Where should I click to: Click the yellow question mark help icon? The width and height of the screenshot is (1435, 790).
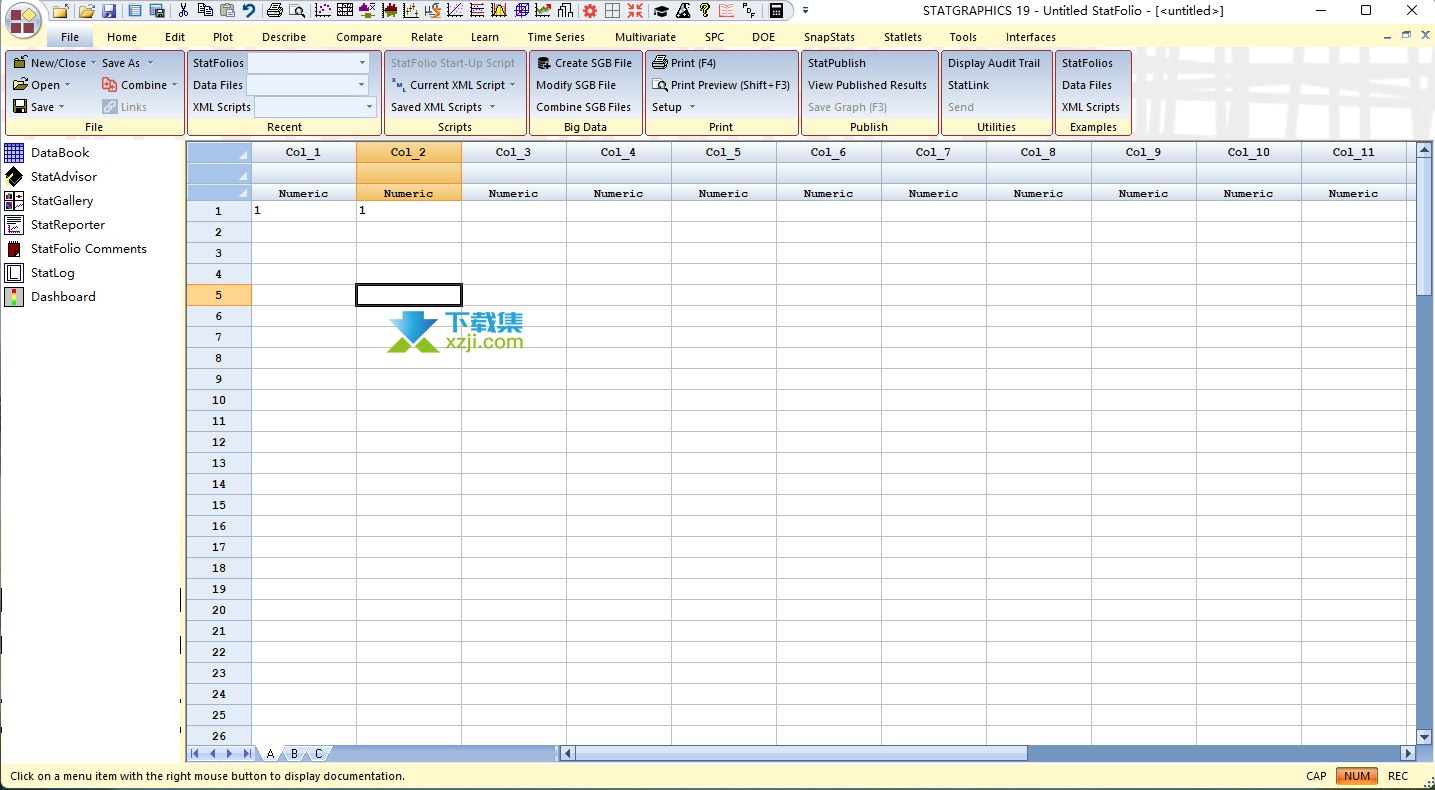pyautogui.click(x=704, y=11)
